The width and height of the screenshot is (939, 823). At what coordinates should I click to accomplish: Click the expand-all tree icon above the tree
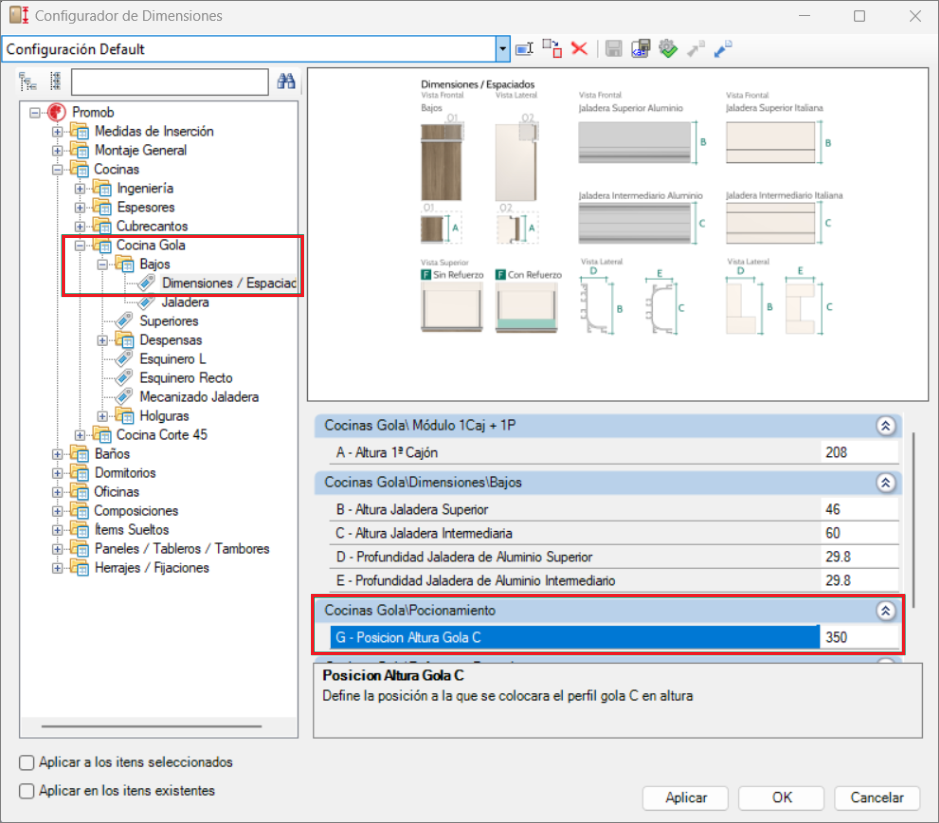coord(28,82)
